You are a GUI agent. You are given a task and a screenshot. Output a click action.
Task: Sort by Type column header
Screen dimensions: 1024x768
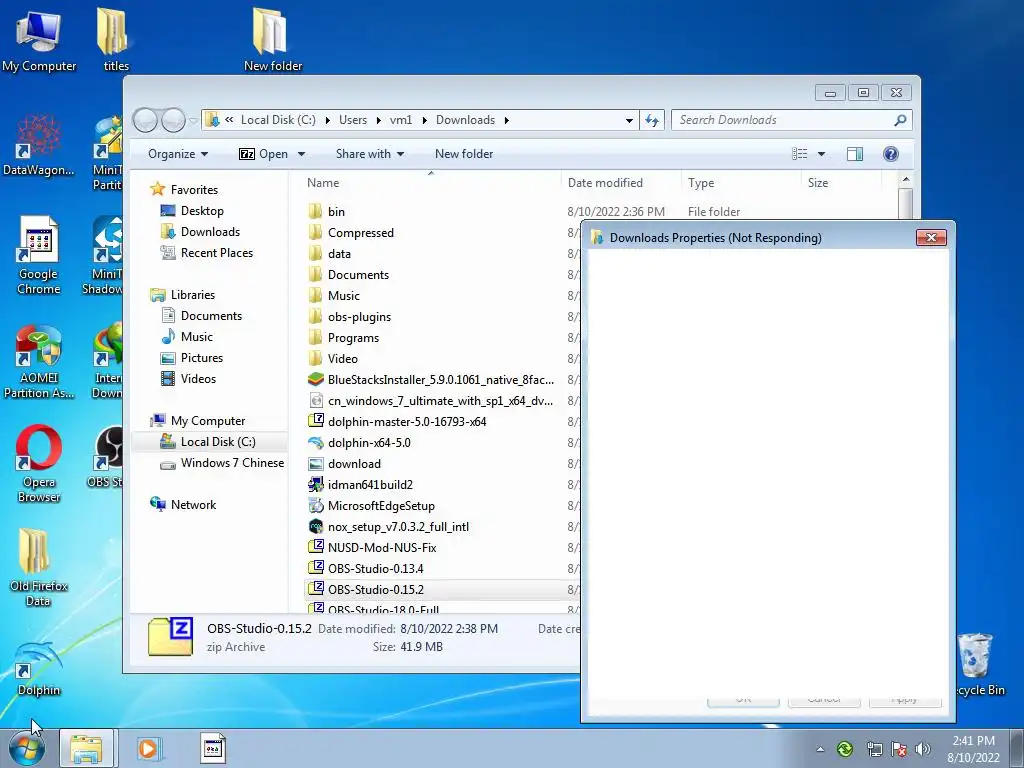pos(741,183)
